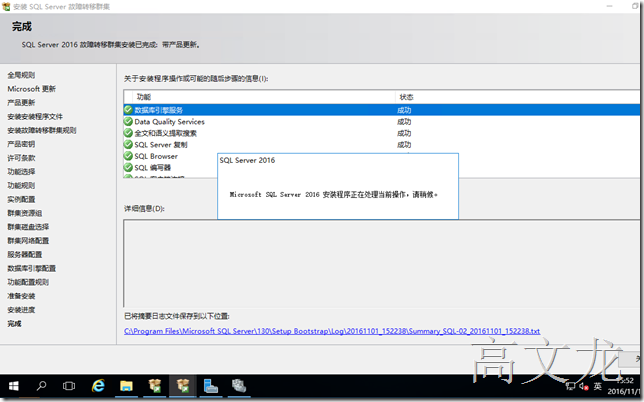This screenshot has width=644, height=402.
Task: Open Failover Cluster Manager taskbar icon
Action: (x=239, y=386)
